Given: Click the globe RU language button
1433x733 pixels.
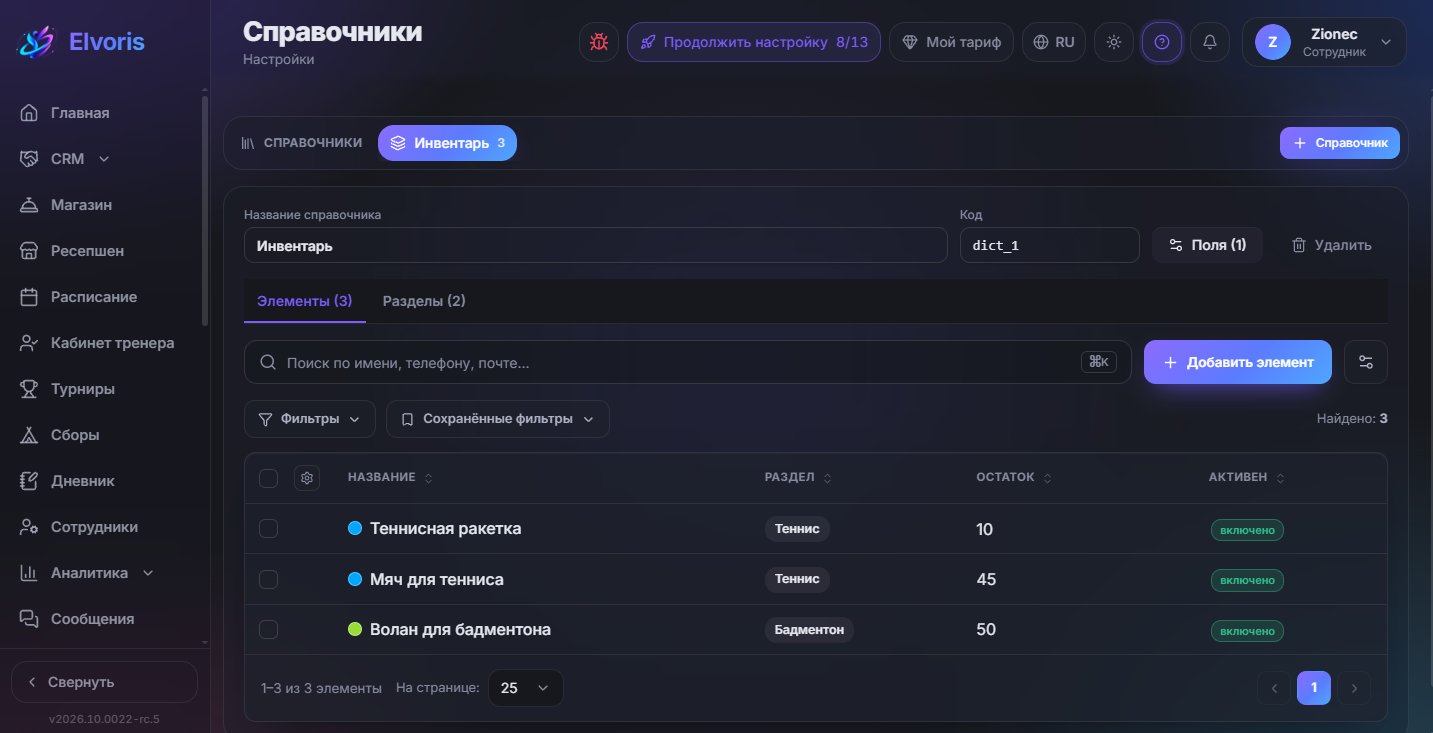Looking at the screenshot, I should click(x=1054, y=42).
